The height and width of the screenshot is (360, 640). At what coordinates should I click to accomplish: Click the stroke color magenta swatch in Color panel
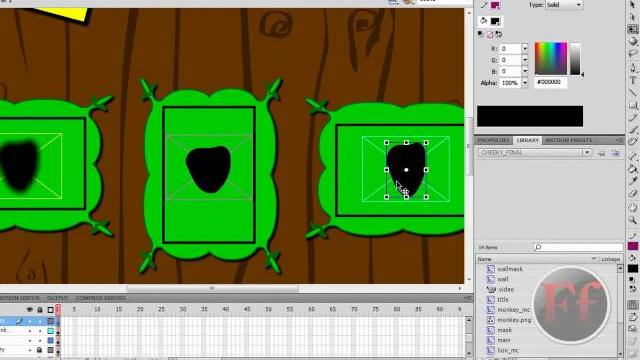tap(495, 5)
